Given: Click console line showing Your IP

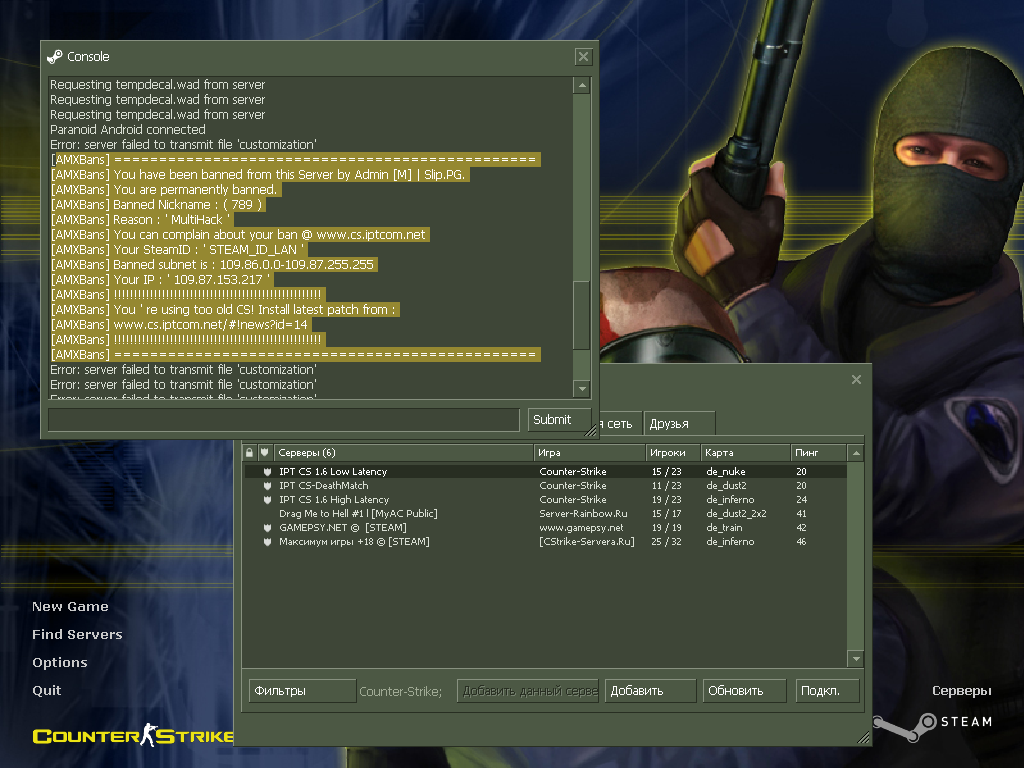Looking at the screenshot, I should [161, 280].
